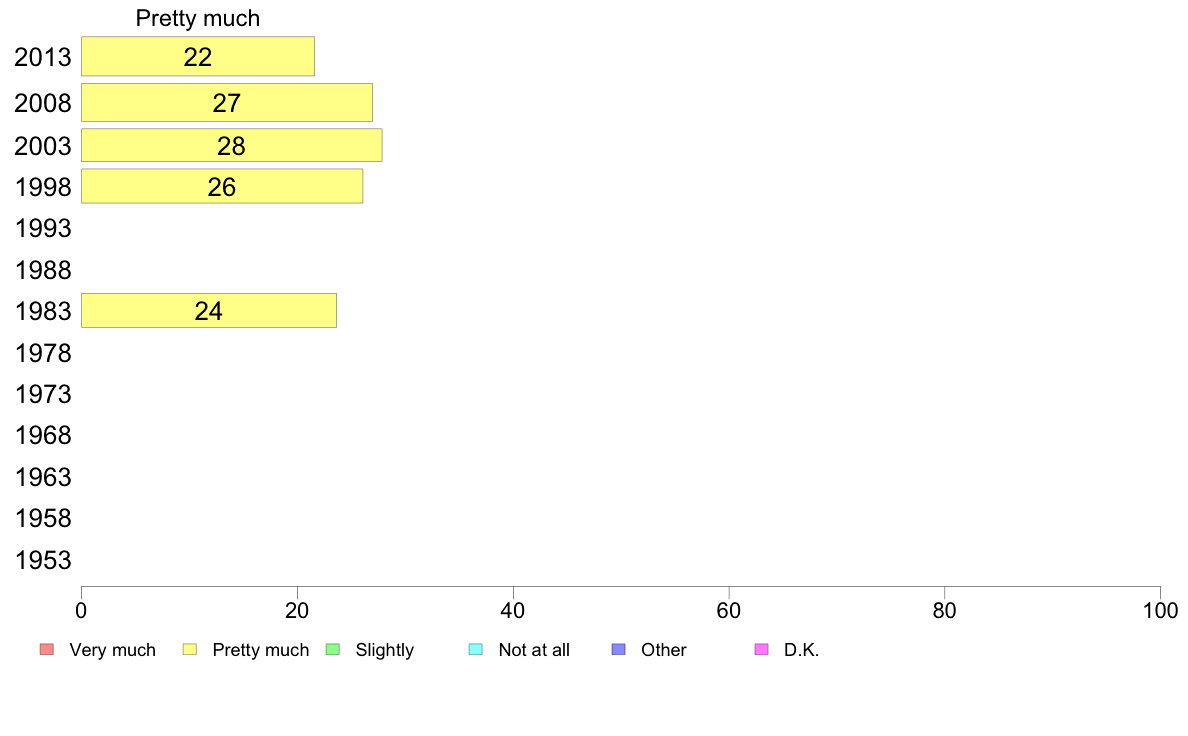This screenshot has width=1188, height=736.
Task: Click the red Very much legend swatch
Action: click(47, 650)
